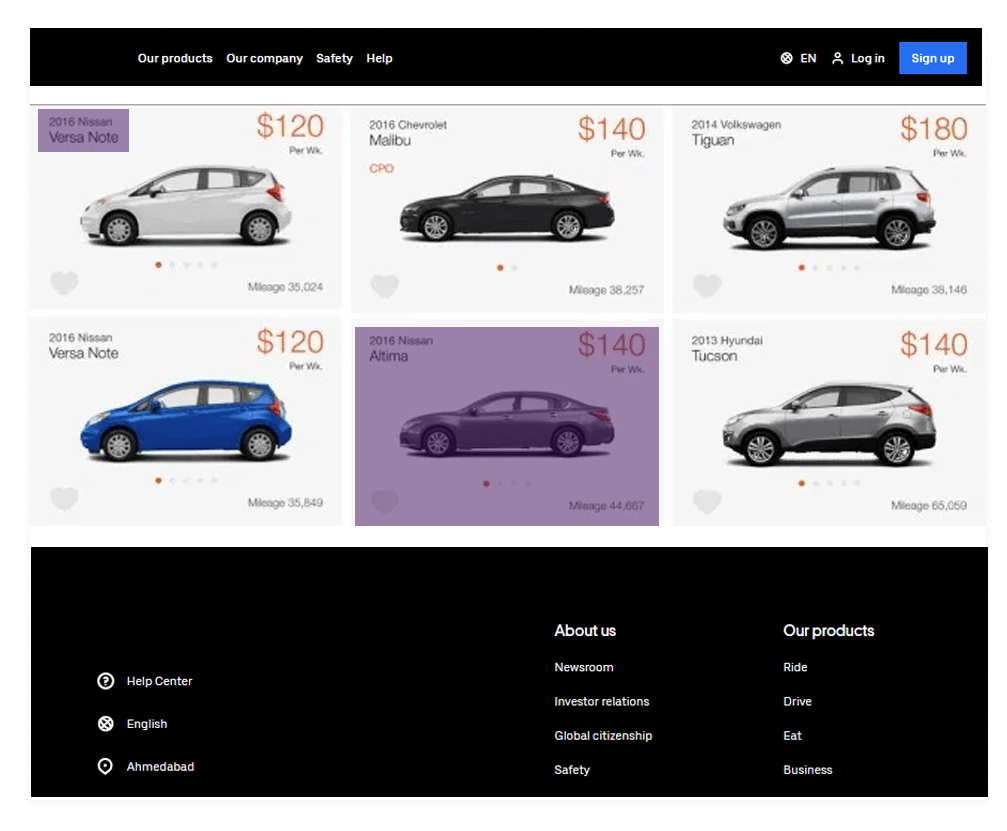The width and height of the screenshot is (1007, 831).
Task: Favorite the 2016 Nissan Altima
Action: [385, 502]
